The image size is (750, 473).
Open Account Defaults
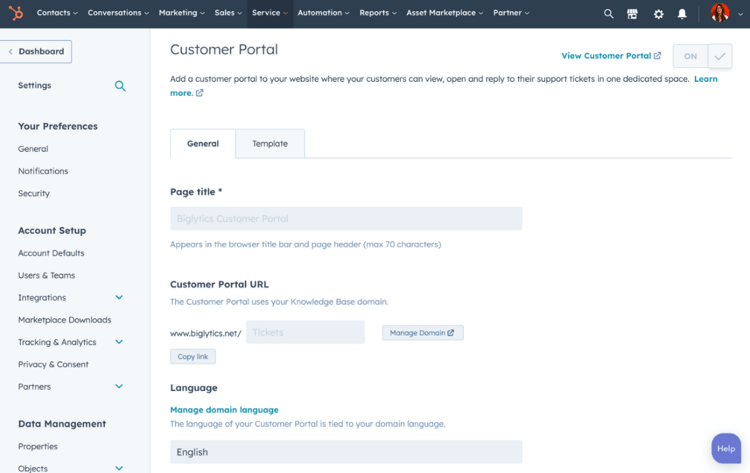tap(51, 253)
